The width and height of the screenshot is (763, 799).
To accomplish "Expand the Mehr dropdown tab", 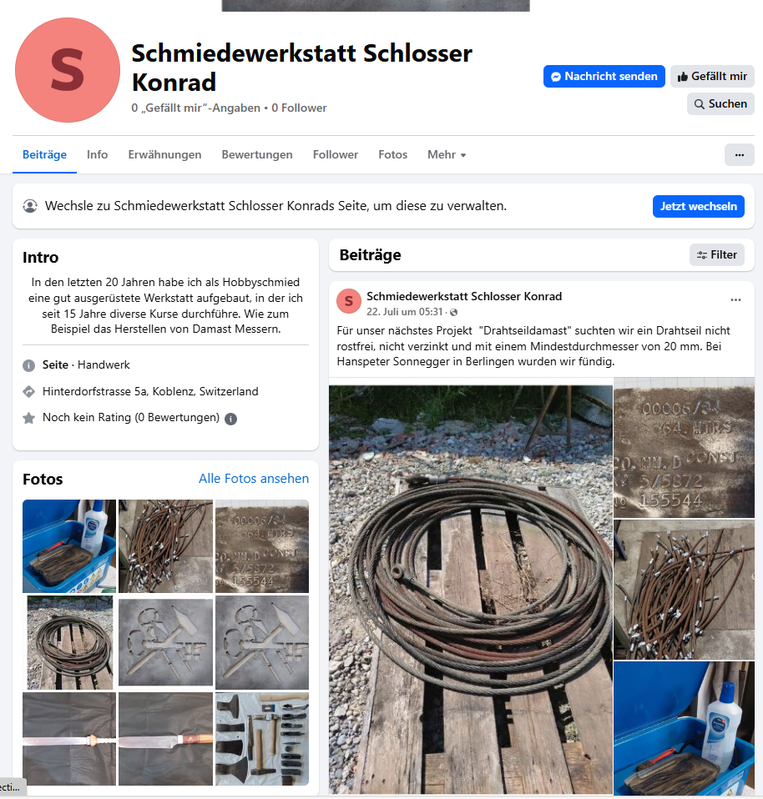I will [446, 155].
